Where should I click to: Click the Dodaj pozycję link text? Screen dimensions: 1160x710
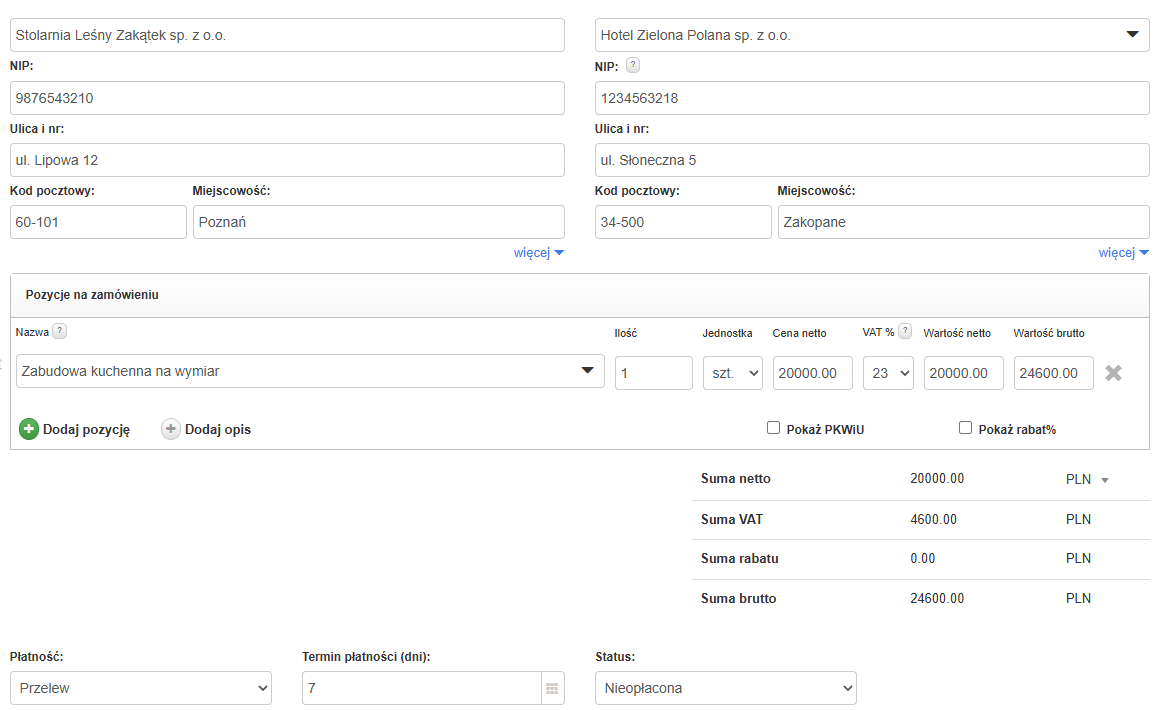87,430
